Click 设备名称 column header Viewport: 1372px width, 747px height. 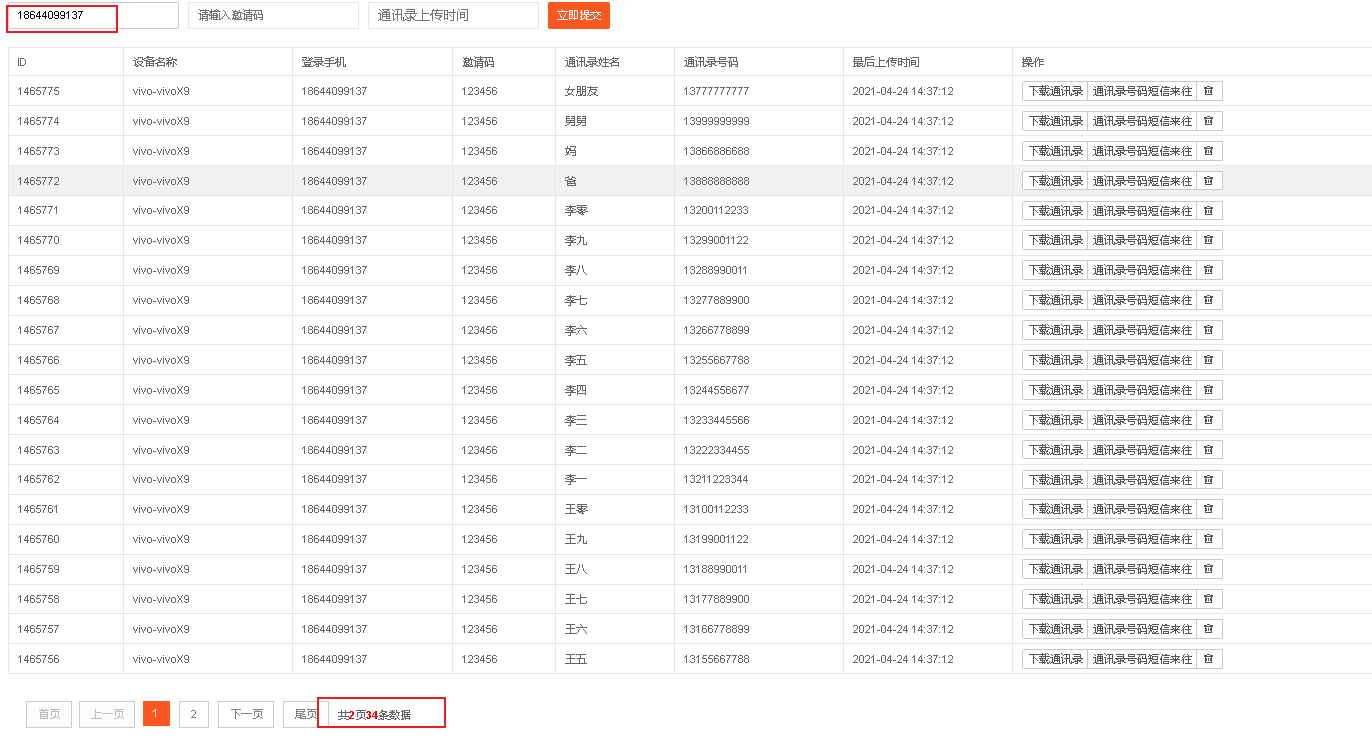click(155, 62)
